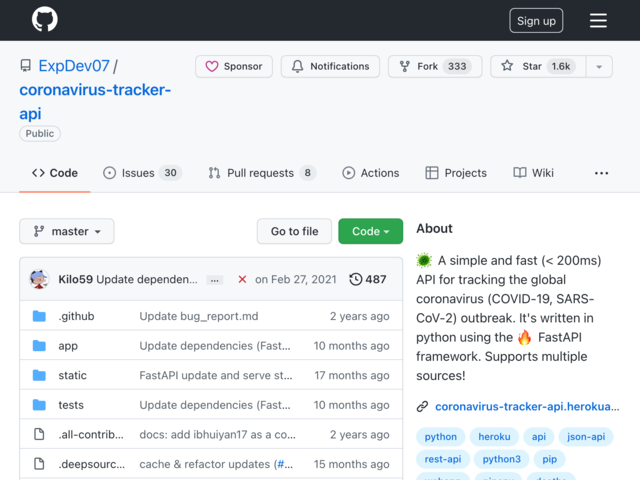
Task: Open the Update bug_report.md commit
Action: (x=199, y=316)
